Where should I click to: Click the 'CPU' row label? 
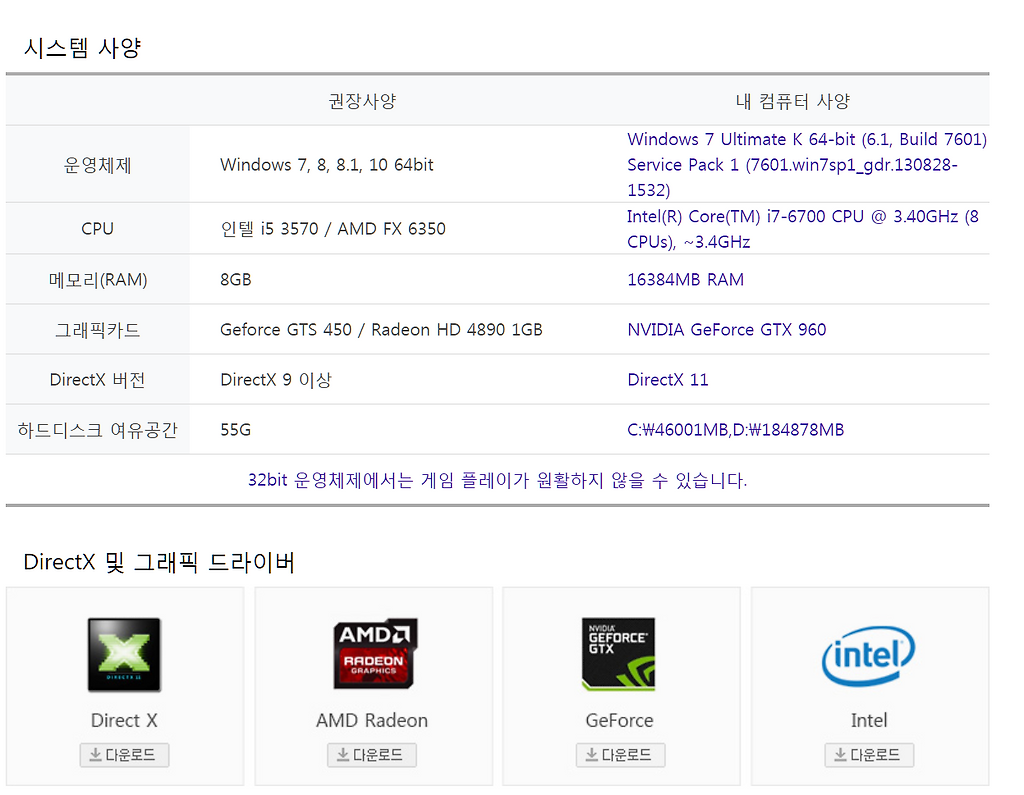click(97, 229)
